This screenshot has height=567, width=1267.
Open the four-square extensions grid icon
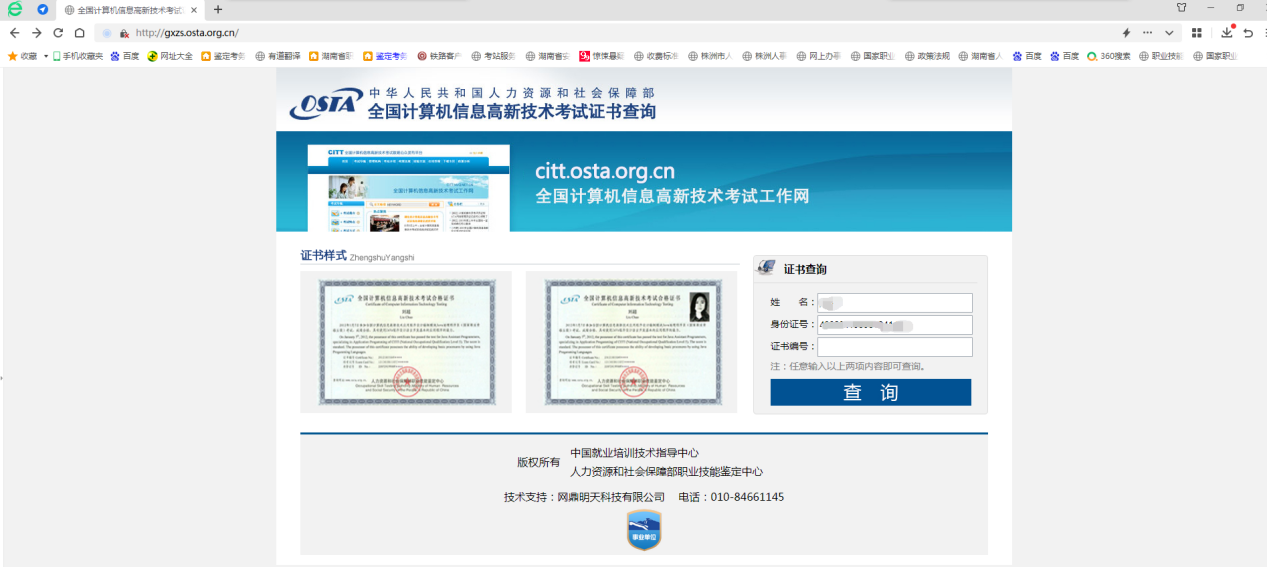coord(1196,33)
